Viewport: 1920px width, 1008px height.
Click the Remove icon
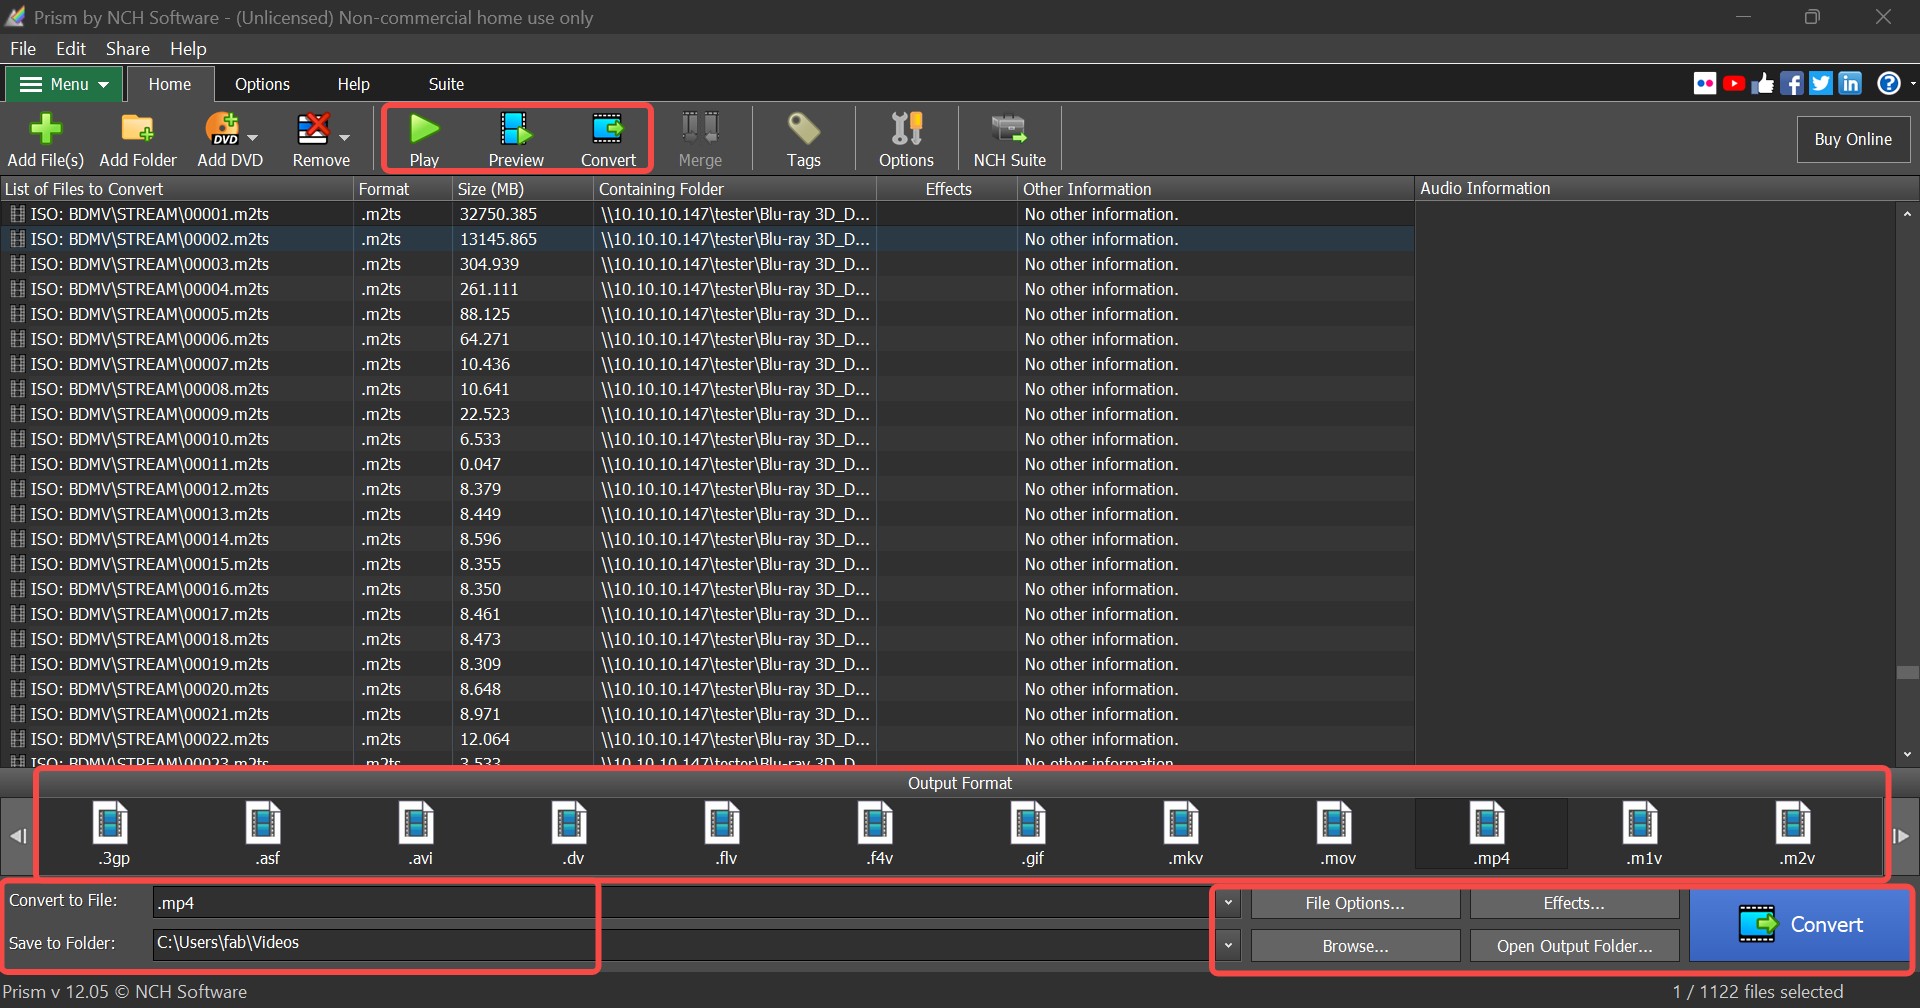(x=314, y=138)
